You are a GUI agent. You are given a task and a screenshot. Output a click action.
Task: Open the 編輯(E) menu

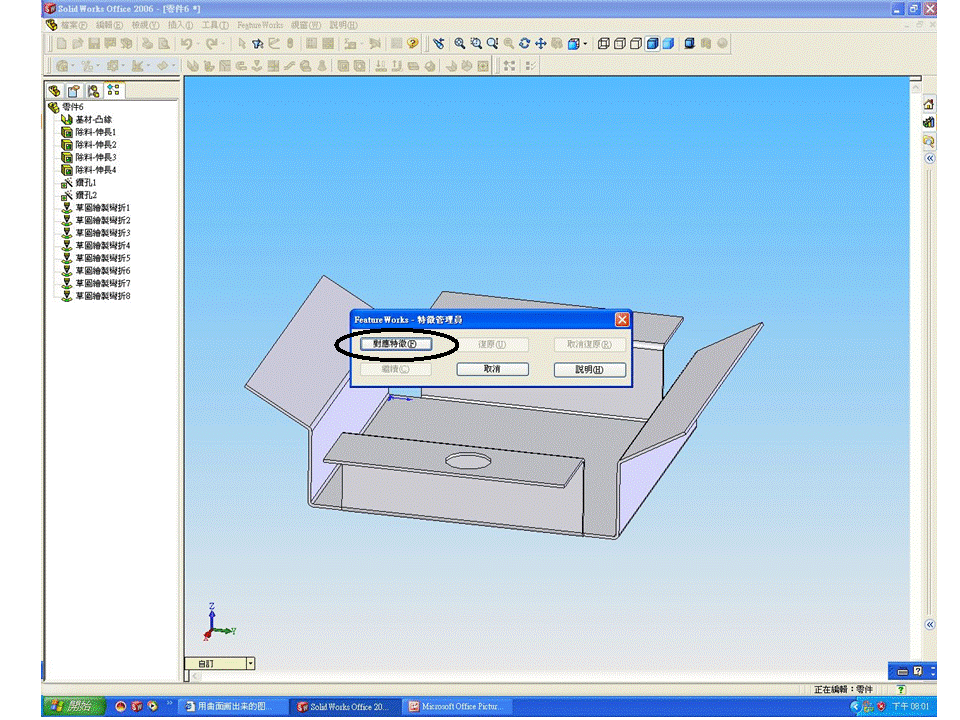click(x=109, y=25)
